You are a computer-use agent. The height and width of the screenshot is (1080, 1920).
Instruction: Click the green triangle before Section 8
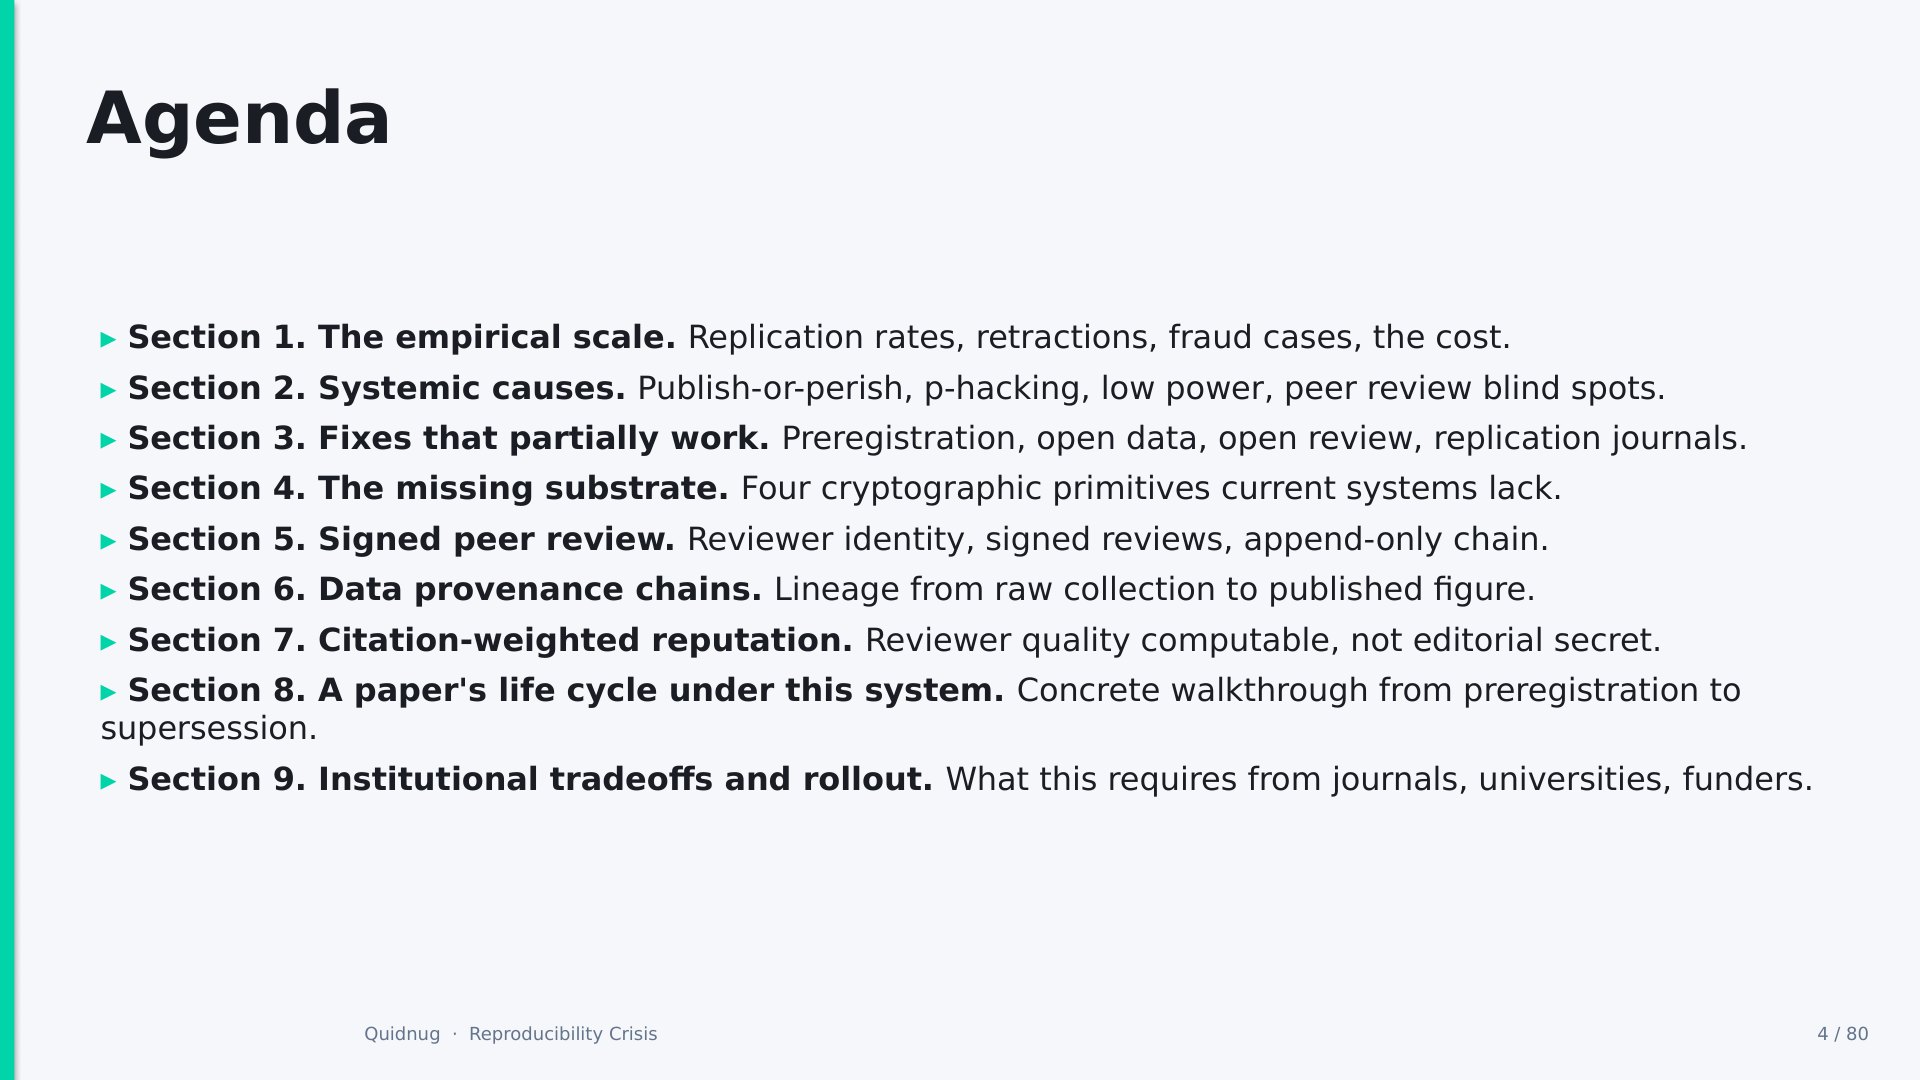click(x=109, y=693)
